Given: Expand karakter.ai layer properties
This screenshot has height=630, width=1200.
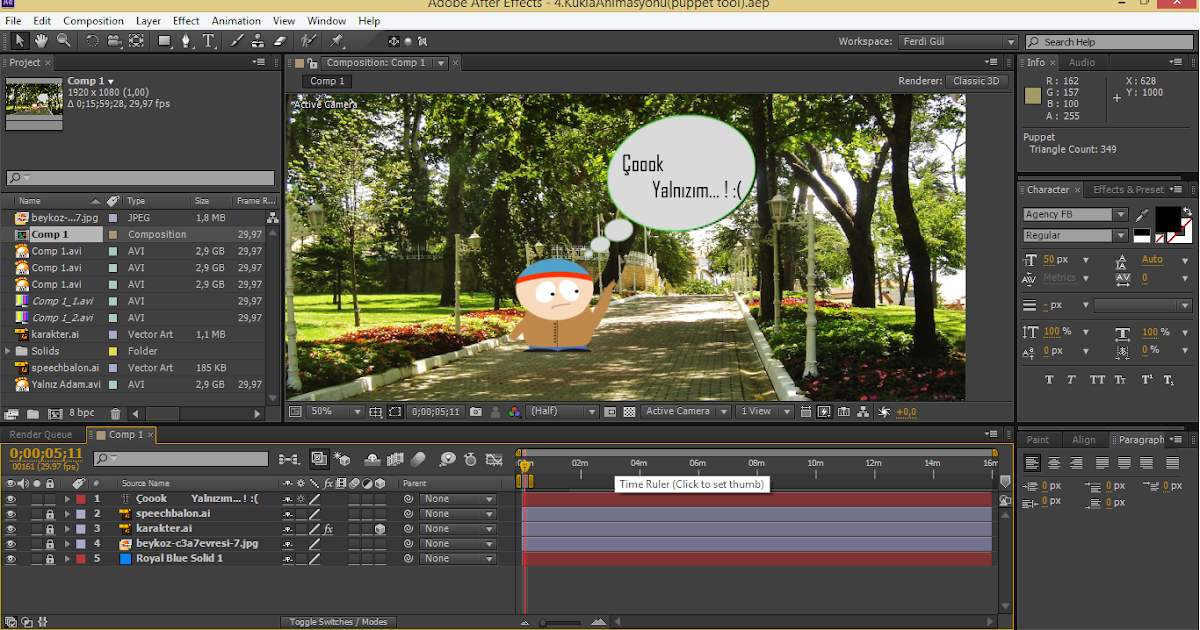Looking at the screenshot, I should click(x=68, y=528).
